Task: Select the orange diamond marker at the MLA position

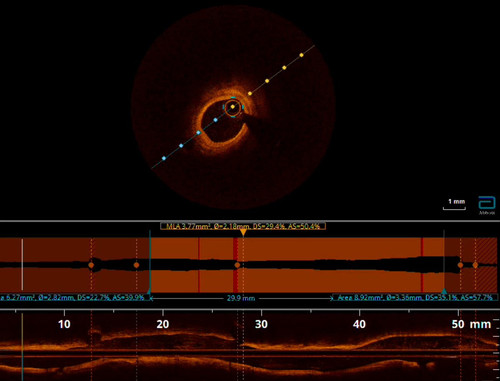Action: [x=237, y=265]
